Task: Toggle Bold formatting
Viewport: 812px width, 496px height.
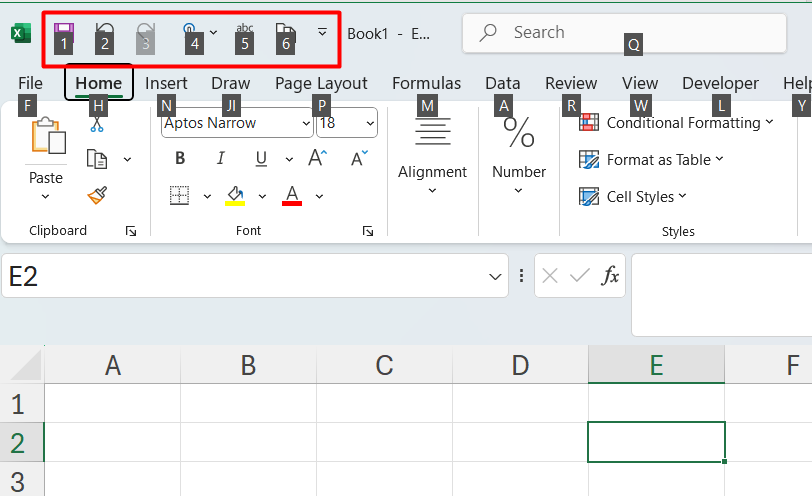Action: [180, 158]
